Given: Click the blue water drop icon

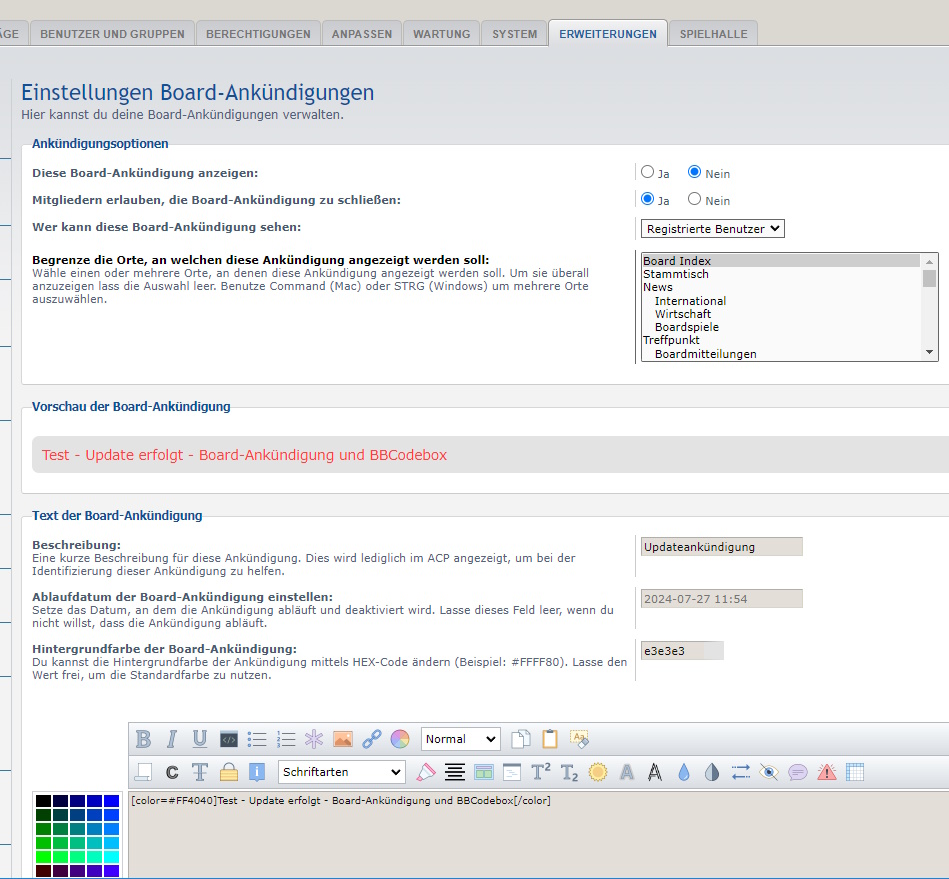Looking at the screenshot, I should [683, 772].
